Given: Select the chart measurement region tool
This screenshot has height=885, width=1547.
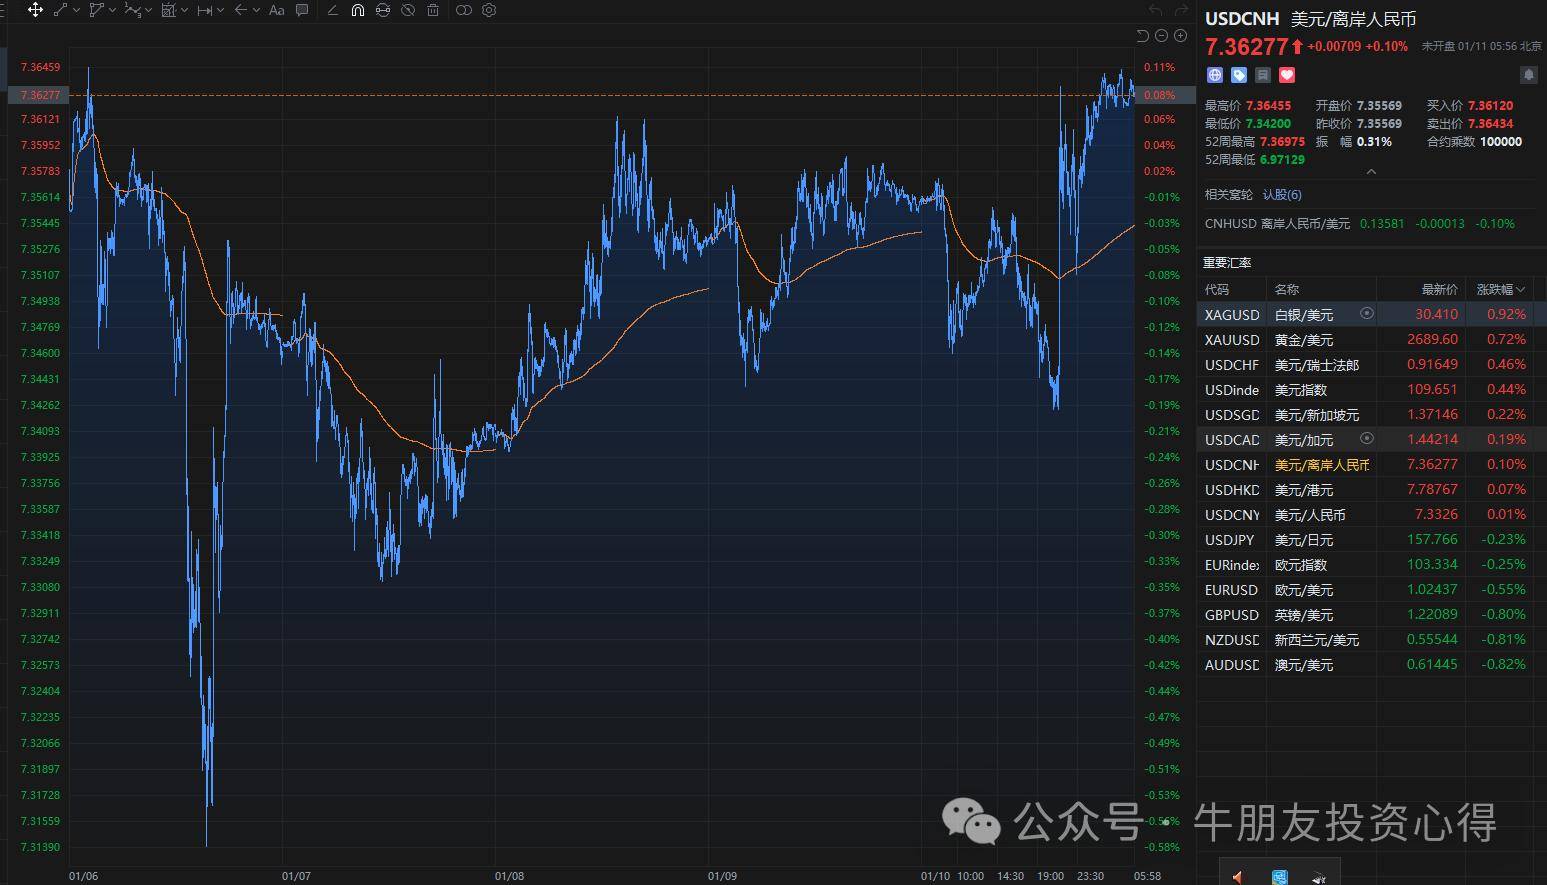Looking at the screenshot, I should (x=169, y=10).
